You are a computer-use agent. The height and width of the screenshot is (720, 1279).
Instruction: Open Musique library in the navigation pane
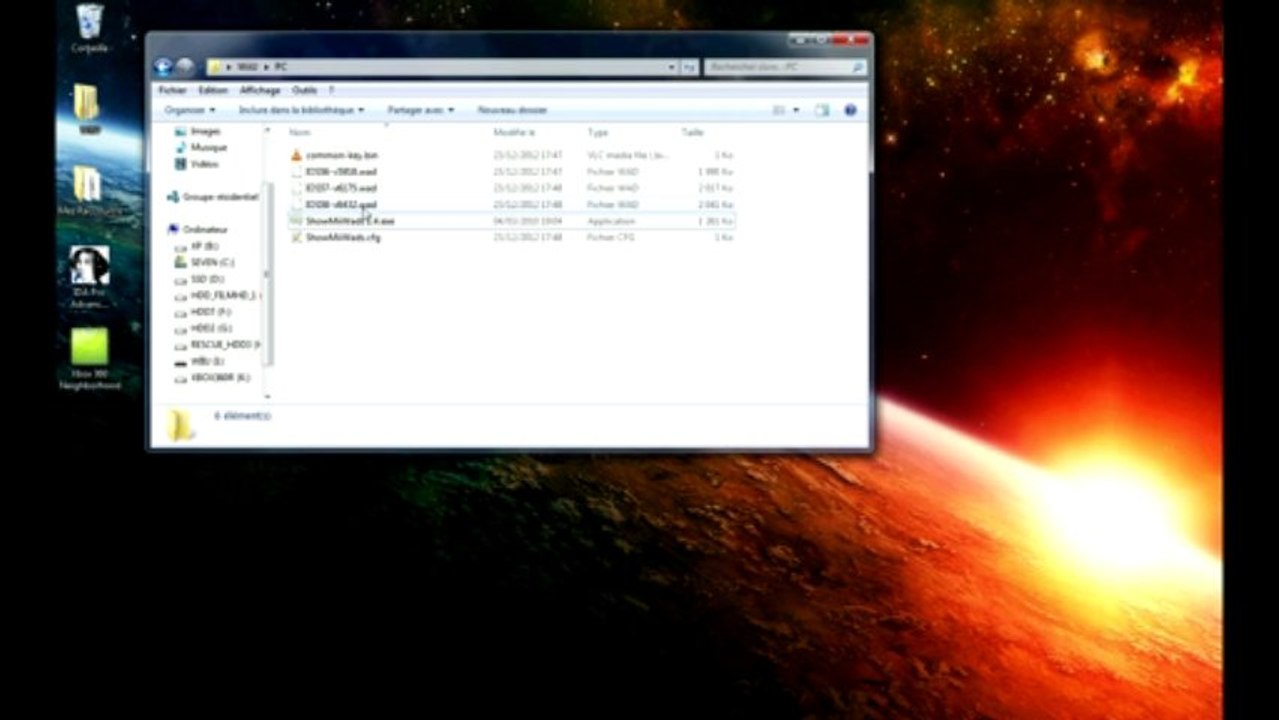pos(208,147)
